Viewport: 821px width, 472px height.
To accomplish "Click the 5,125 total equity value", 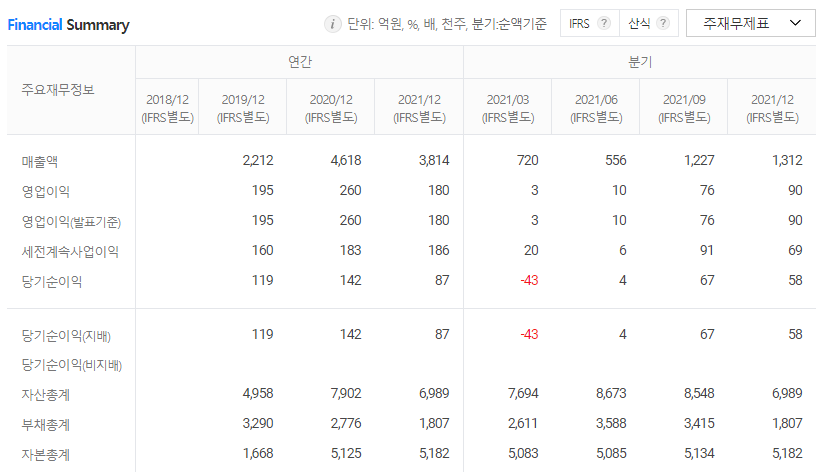I will [x=346, y=453].
